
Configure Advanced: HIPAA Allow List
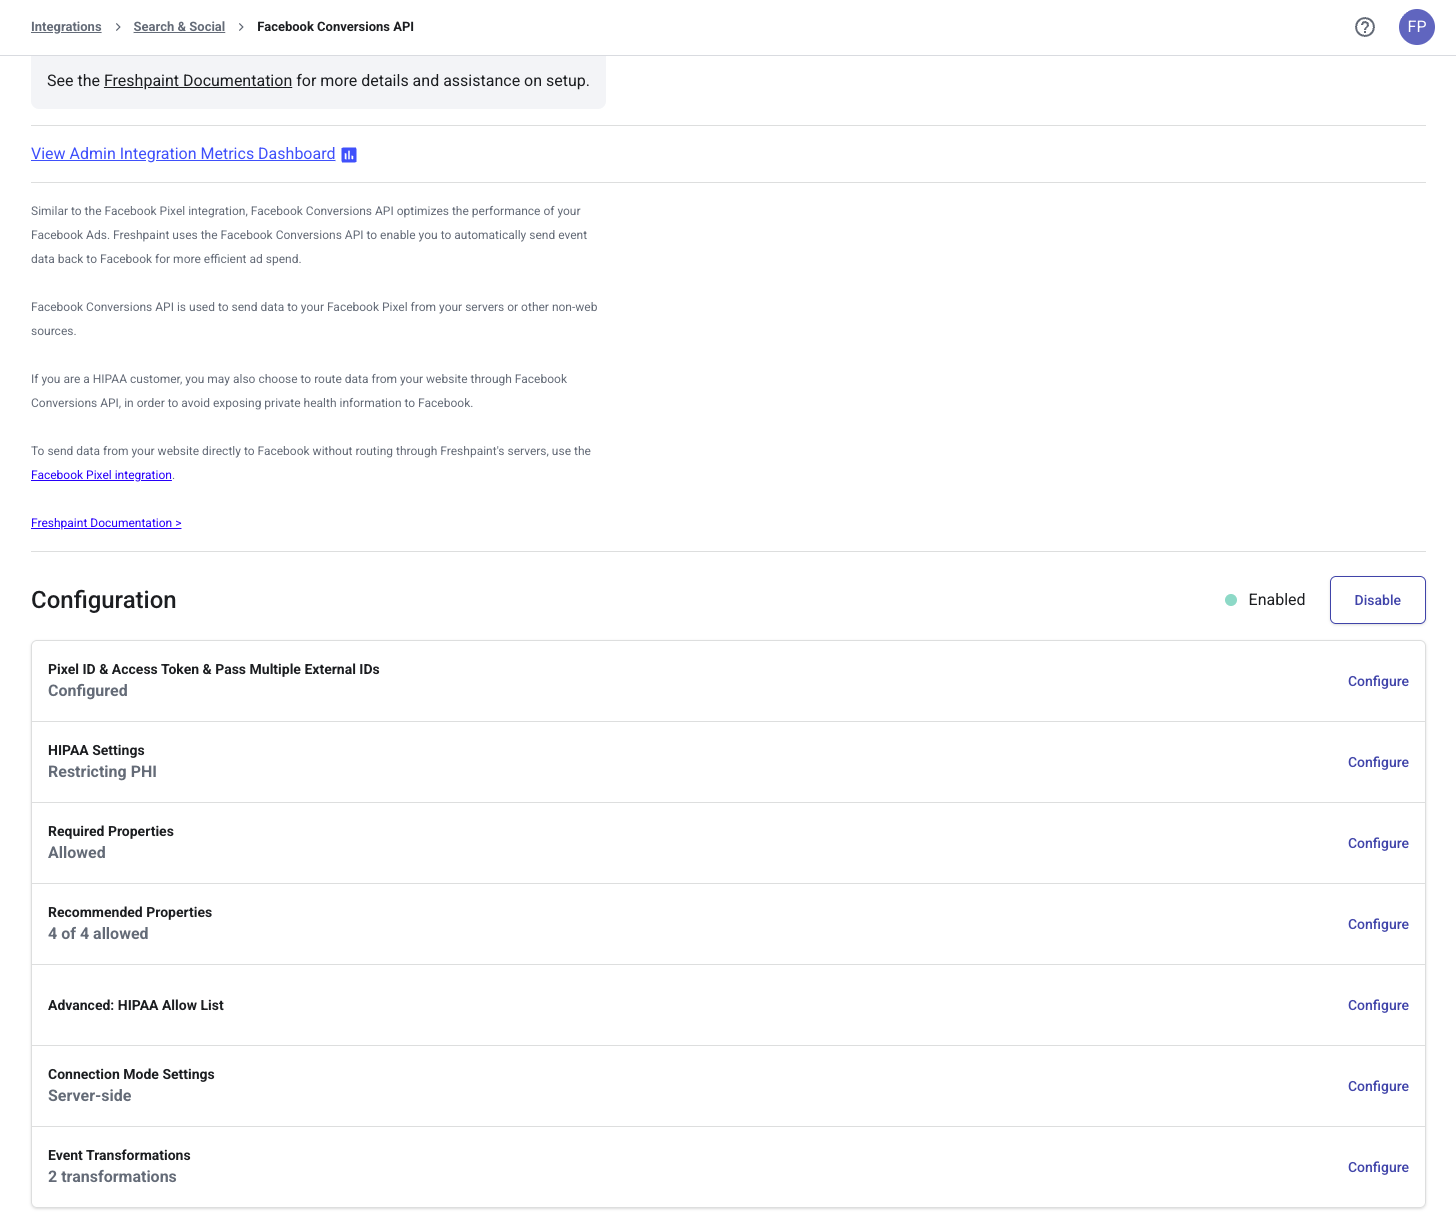pos(1378,1005)
